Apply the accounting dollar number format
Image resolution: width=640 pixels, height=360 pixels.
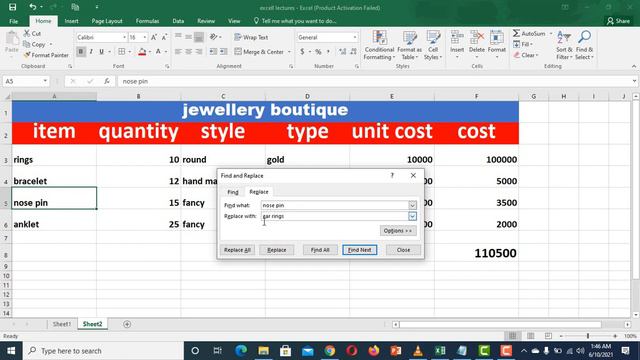click(x=302, y=52)
